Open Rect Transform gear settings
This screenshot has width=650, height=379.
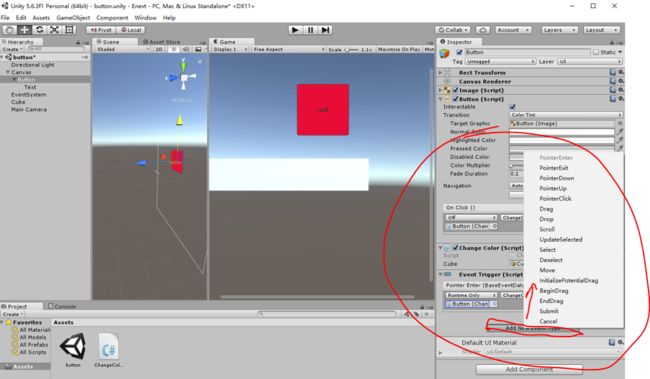621,72
